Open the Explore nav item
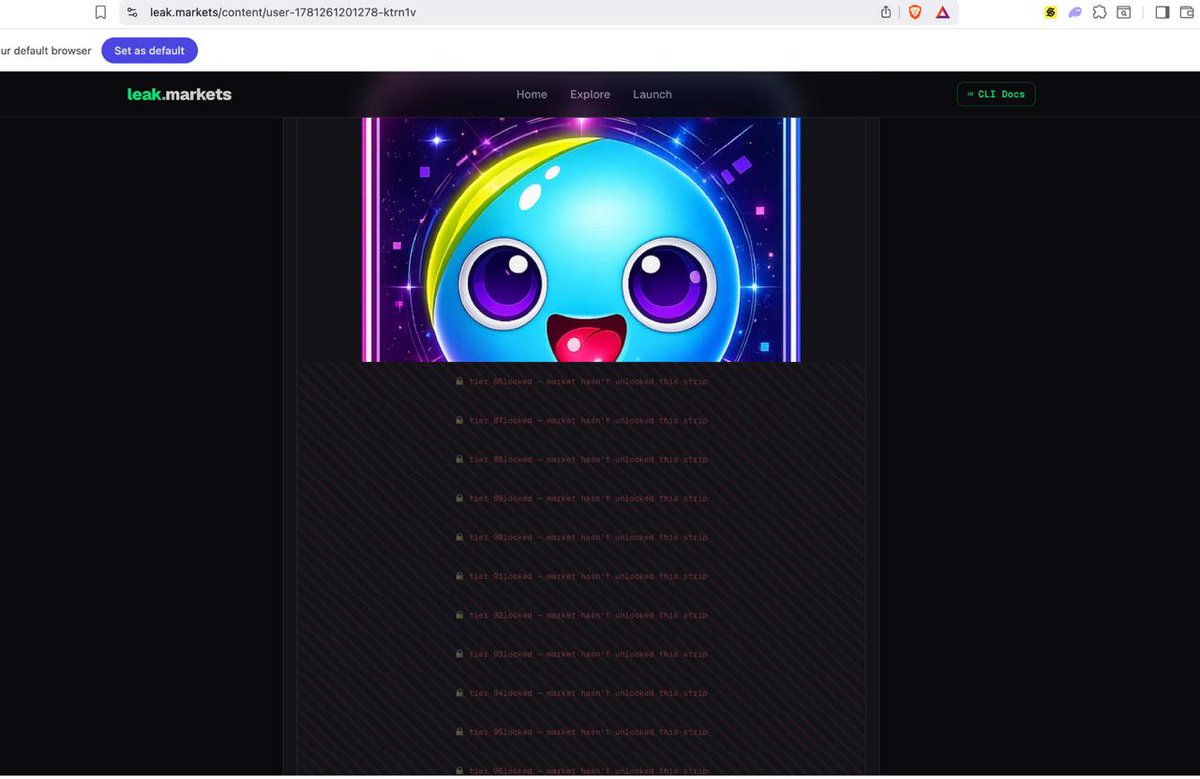Screen dimensions: 1200x779 590,94
